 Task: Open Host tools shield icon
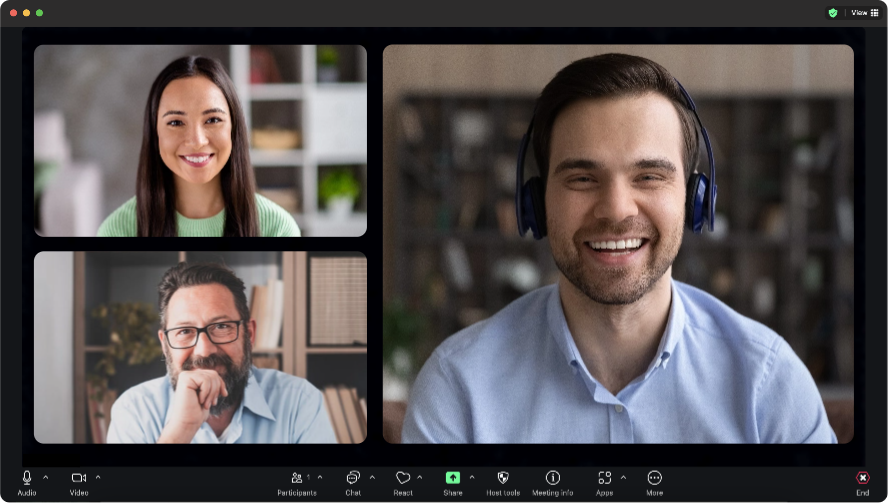pos(503,478)
